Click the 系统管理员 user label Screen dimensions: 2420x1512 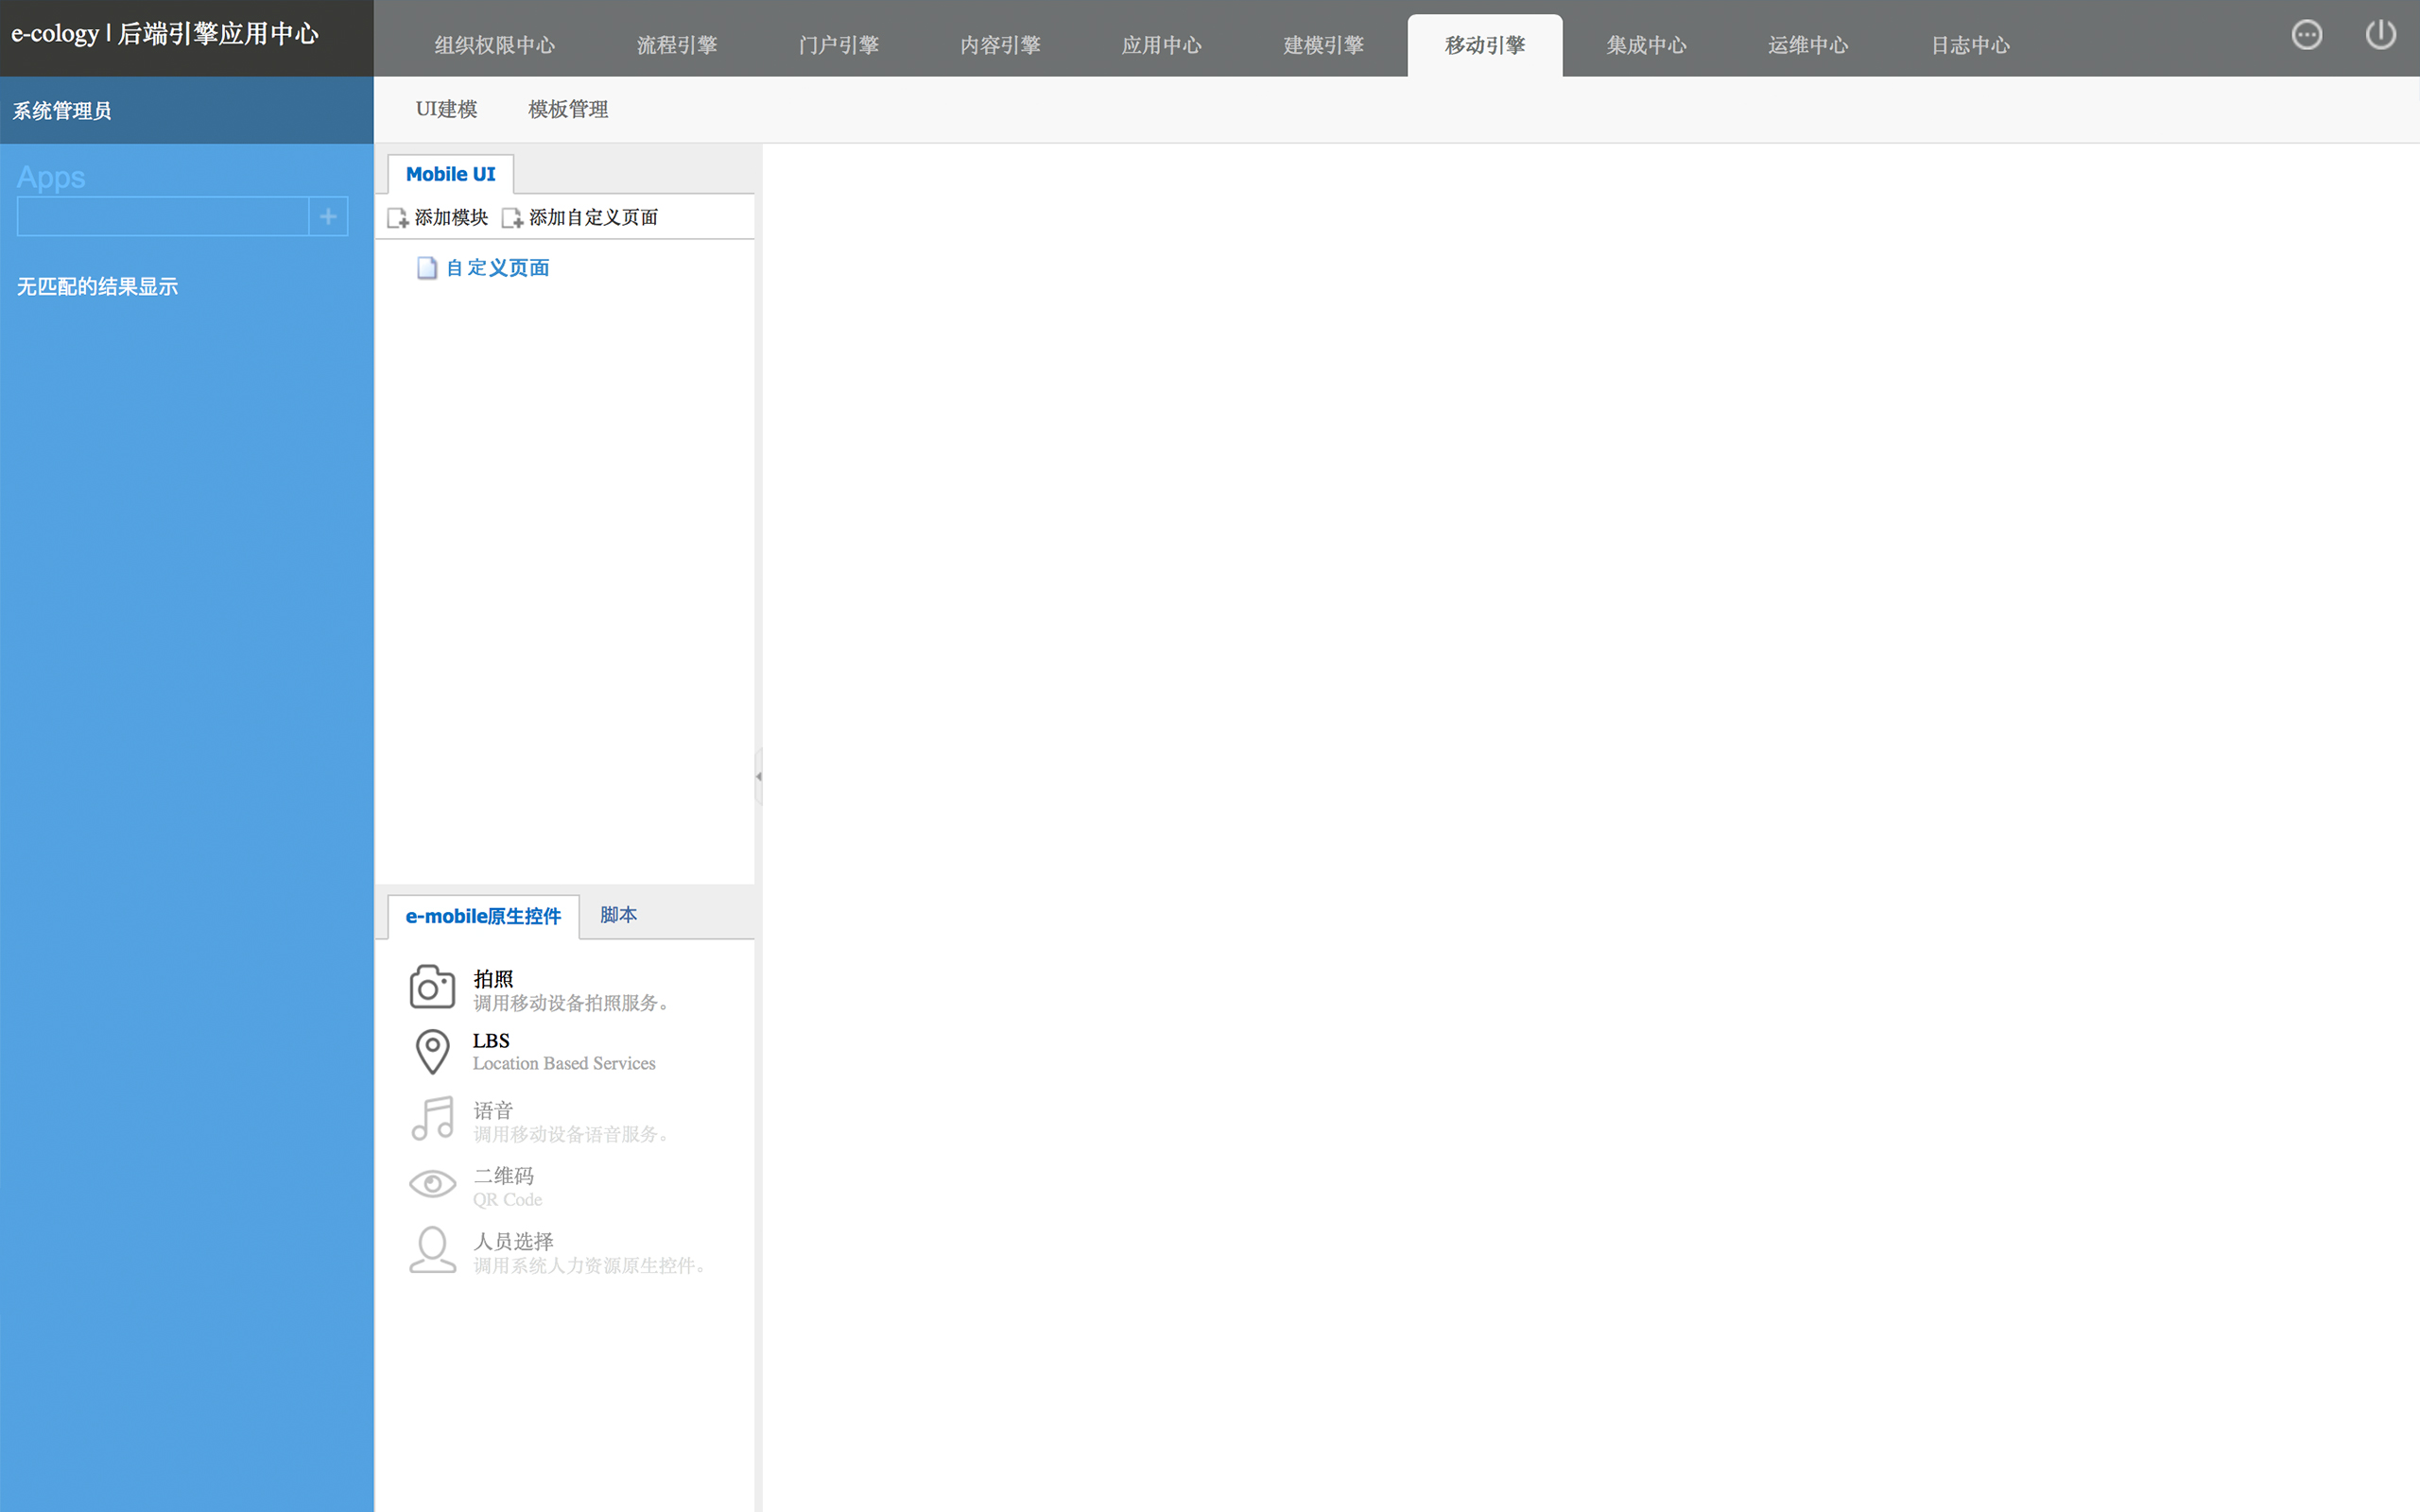tap(62, 111)
